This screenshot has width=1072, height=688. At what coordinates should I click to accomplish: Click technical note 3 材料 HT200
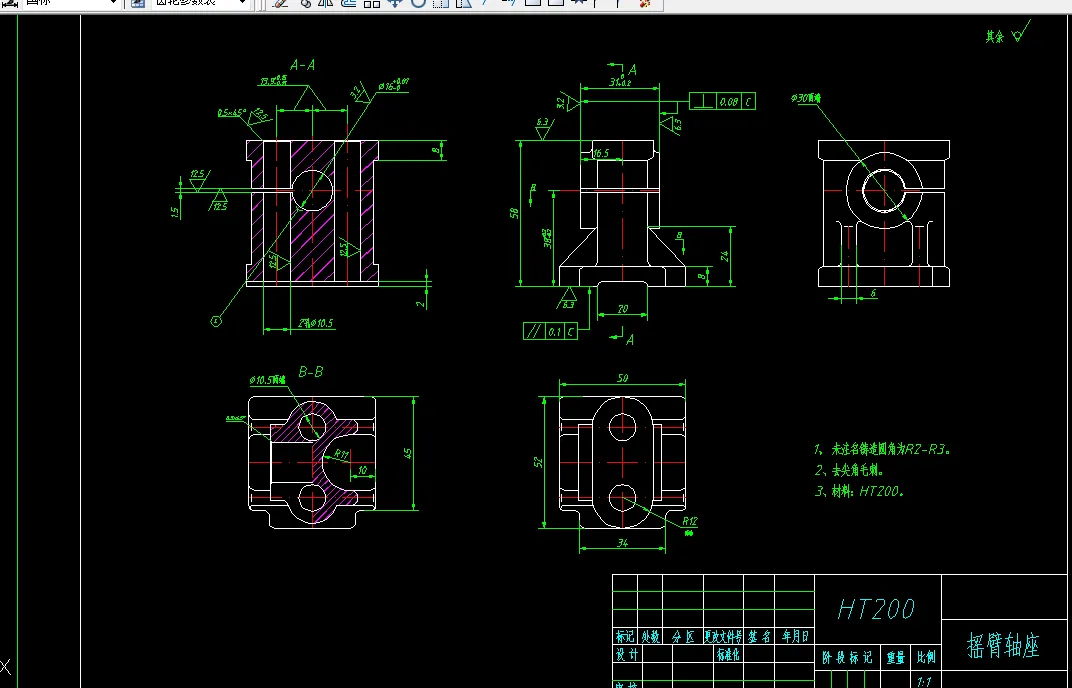(859, 491)
